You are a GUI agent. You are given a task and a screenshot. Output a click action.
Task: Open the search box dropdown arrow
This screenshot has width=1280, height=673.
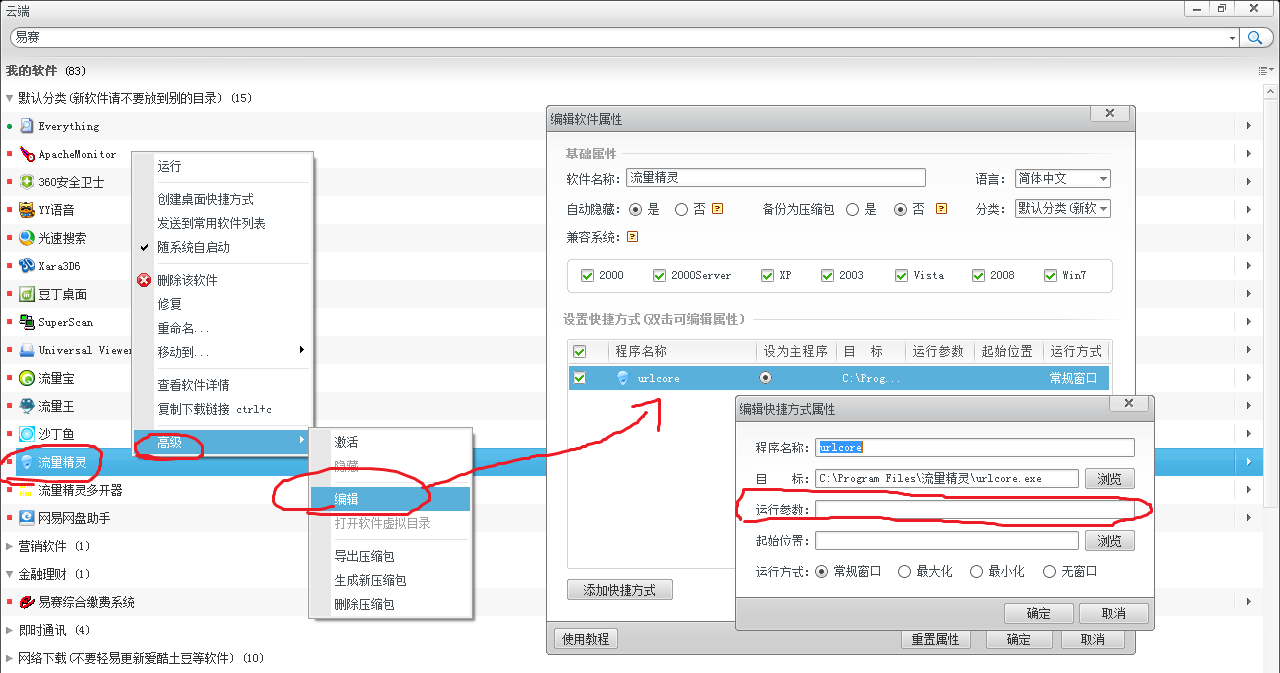(1232, 37)
